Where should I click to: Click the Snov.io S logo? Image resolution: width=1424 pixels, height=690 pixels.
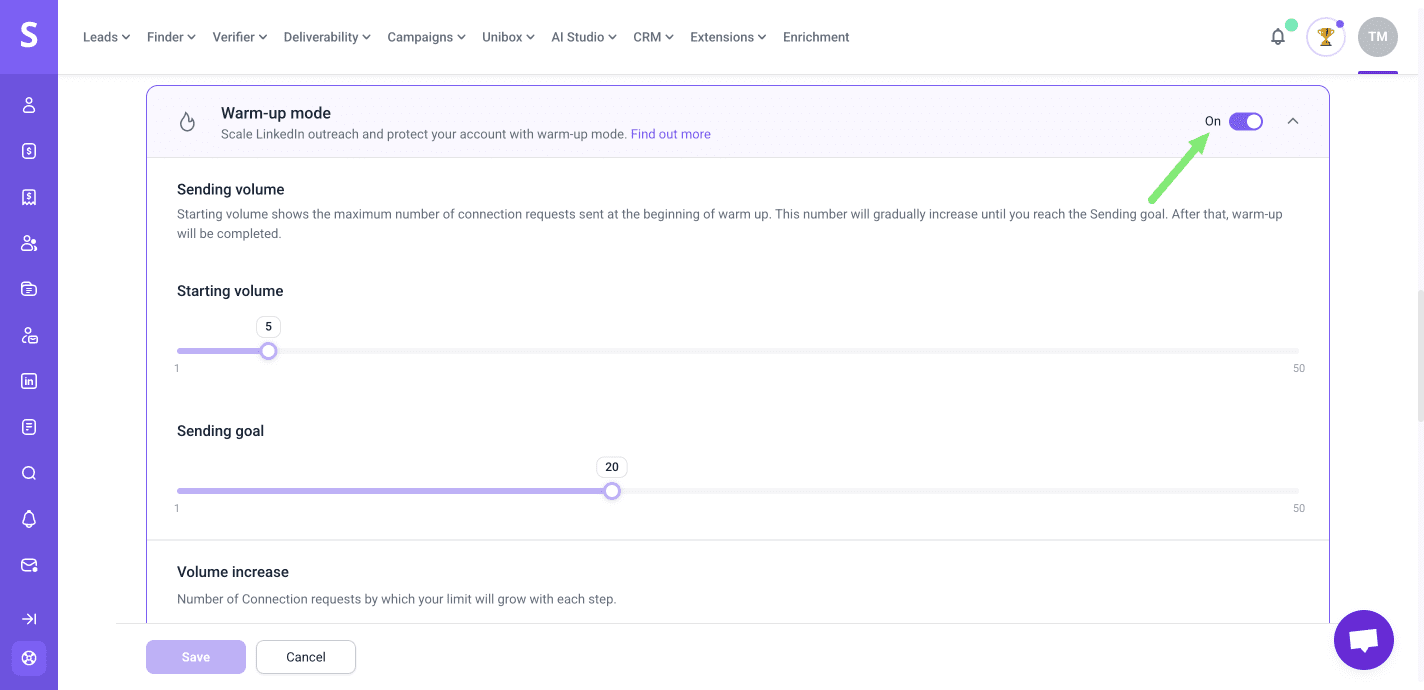pos(29,36)
